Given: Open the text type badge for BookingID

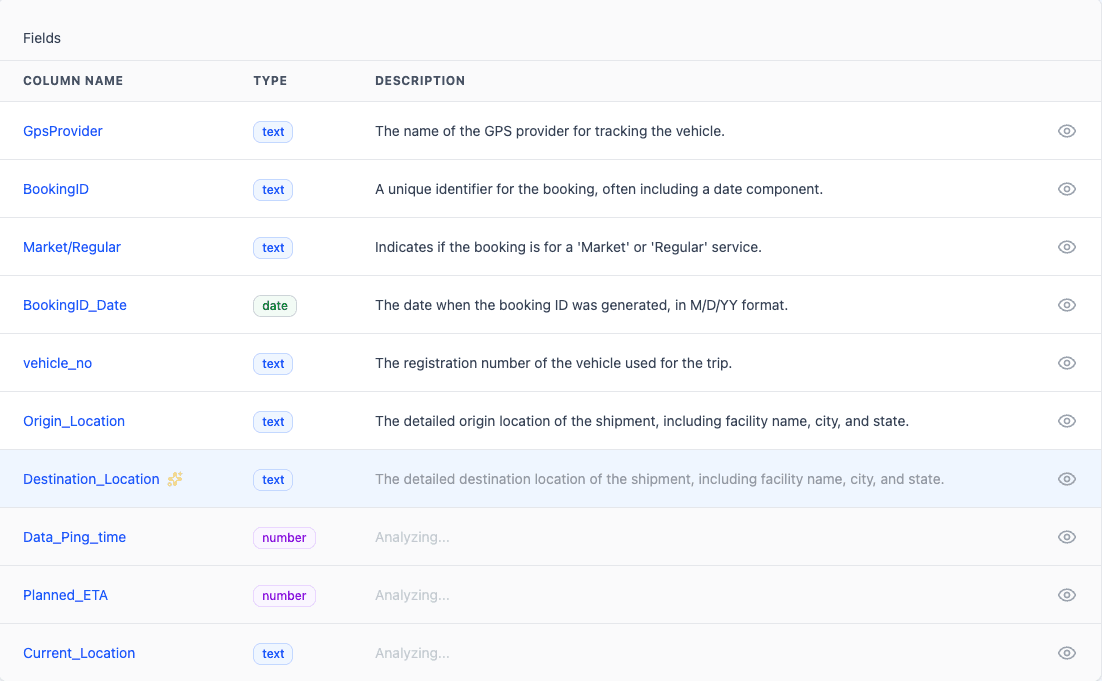Looking at the screenshot, I should [273, 189].
